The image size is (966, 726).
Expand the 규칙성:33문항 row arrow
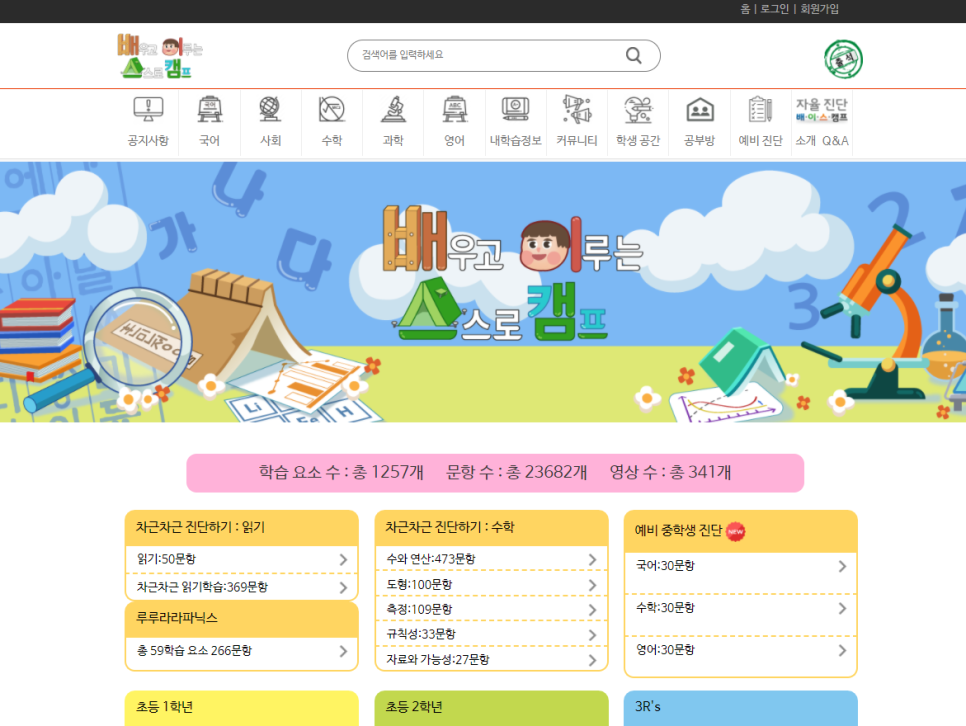(592, 635)
